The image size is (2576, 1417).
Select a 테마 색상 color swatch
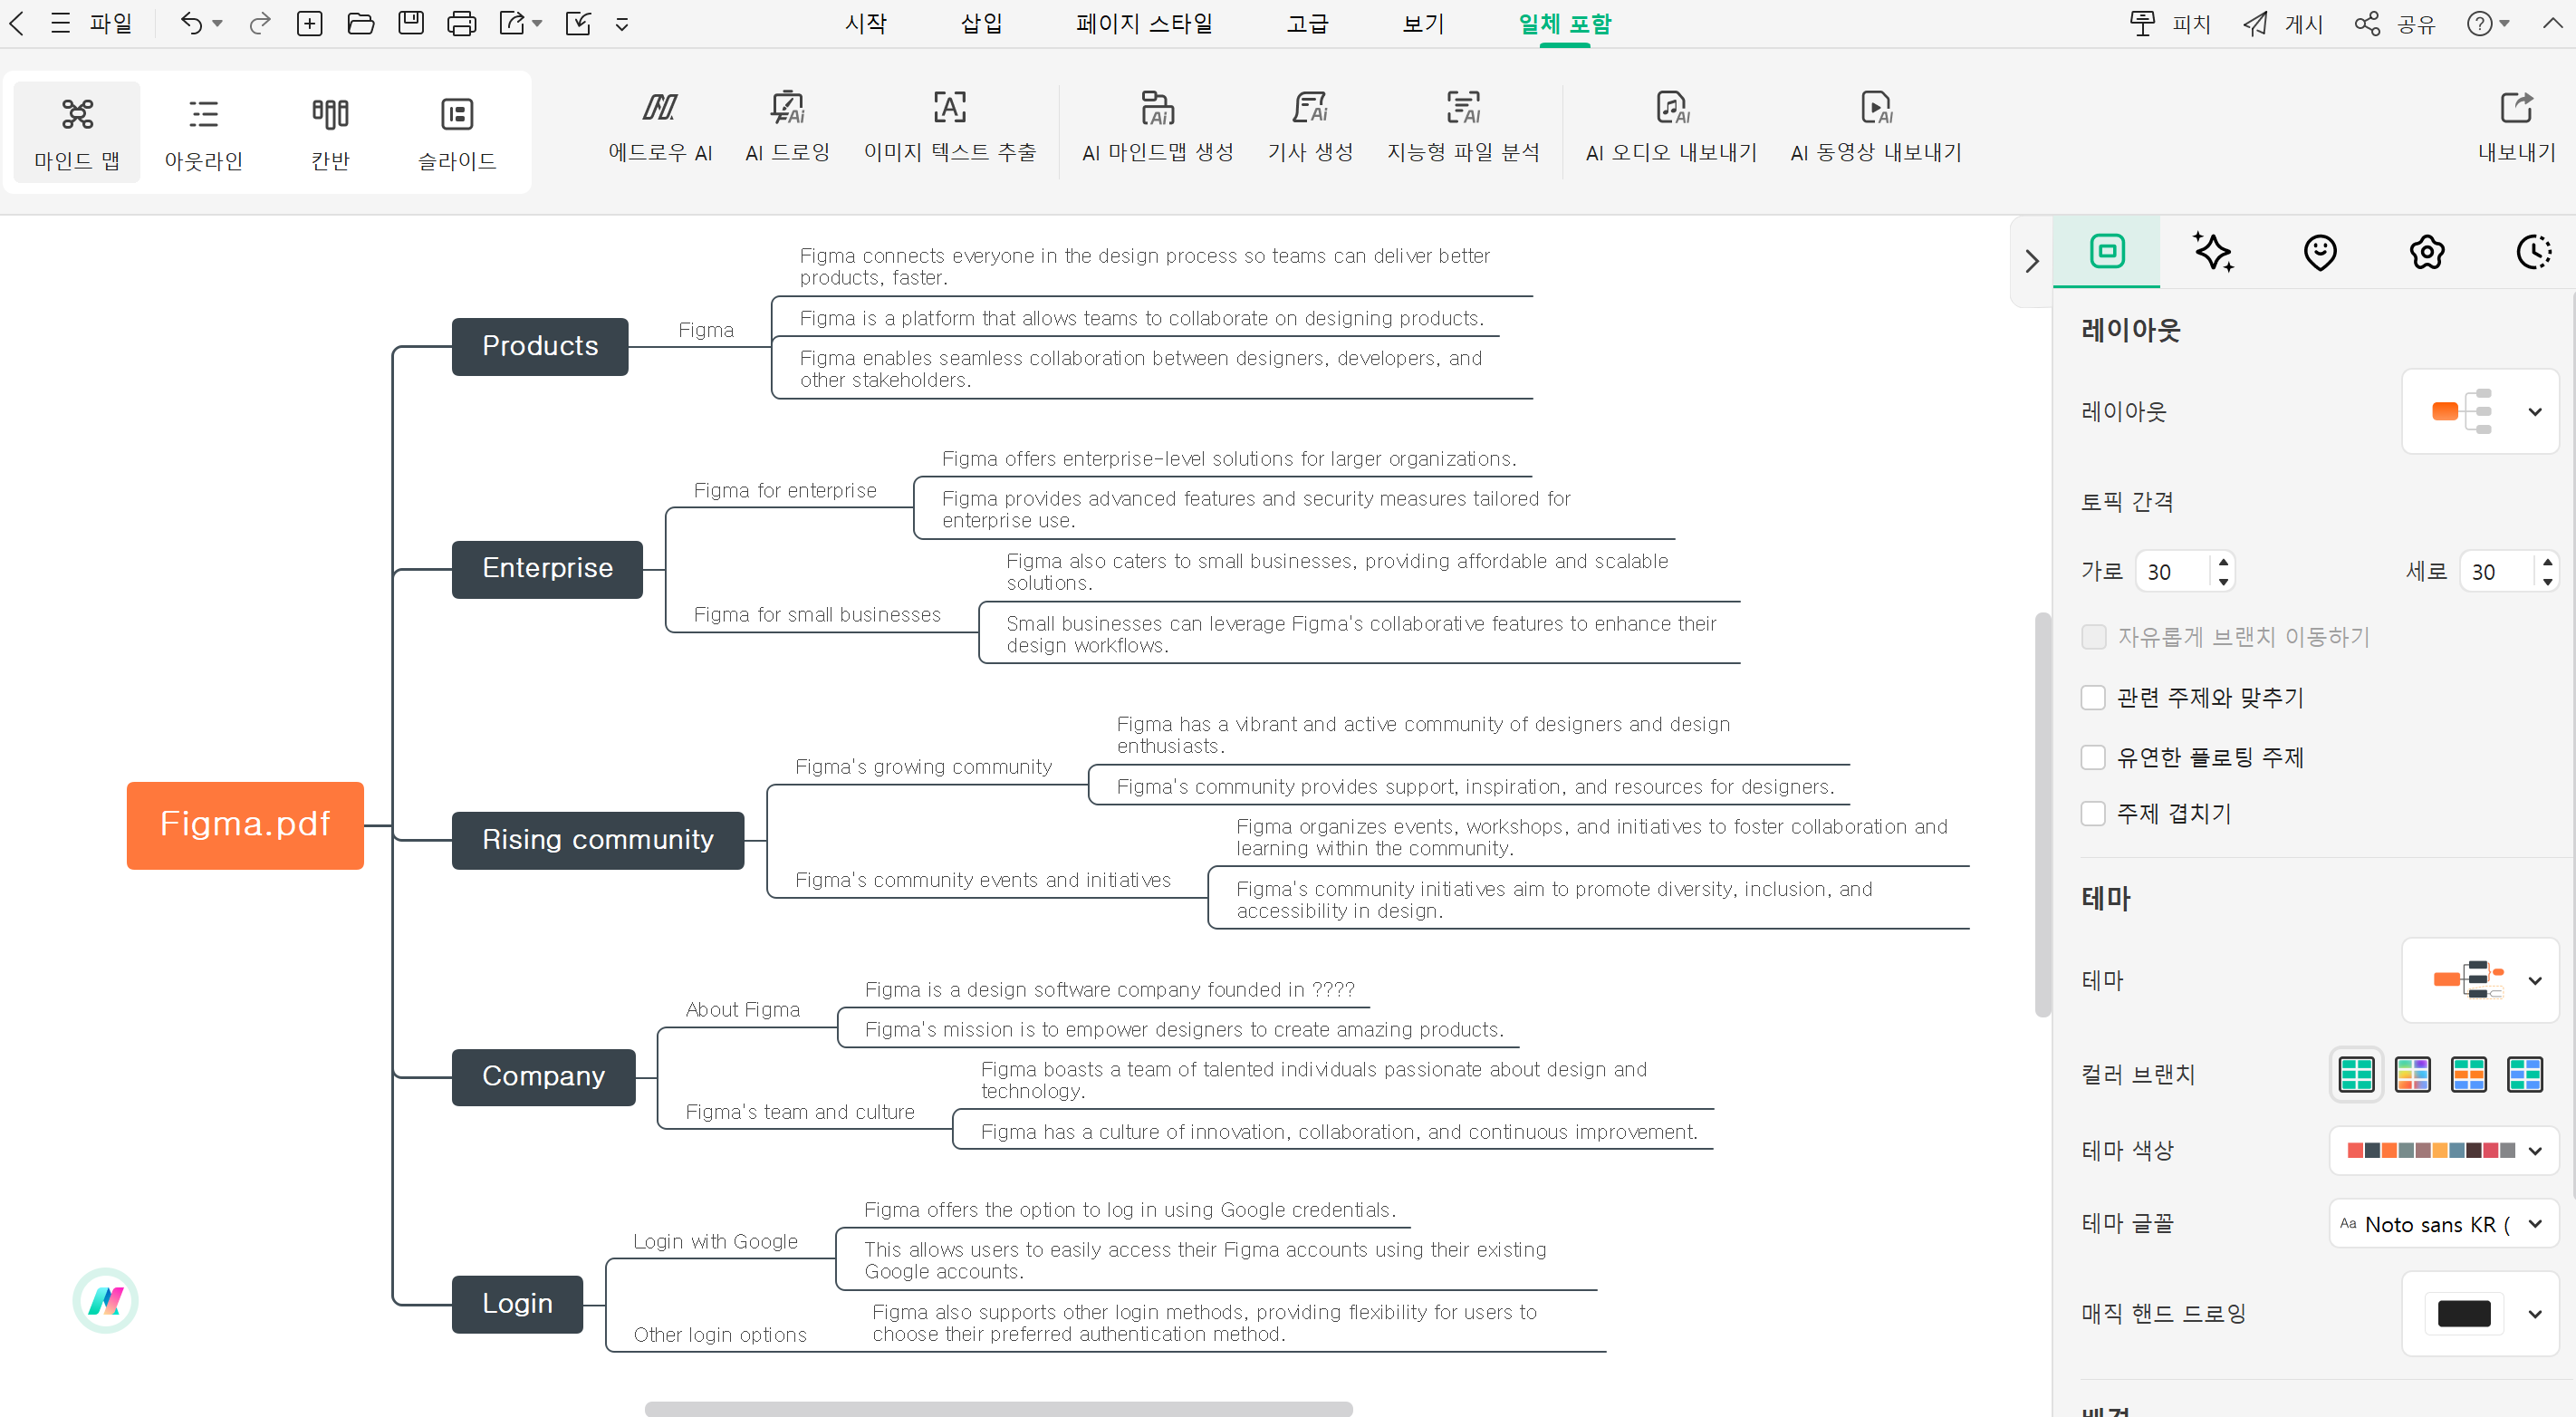(2354, 1150)
